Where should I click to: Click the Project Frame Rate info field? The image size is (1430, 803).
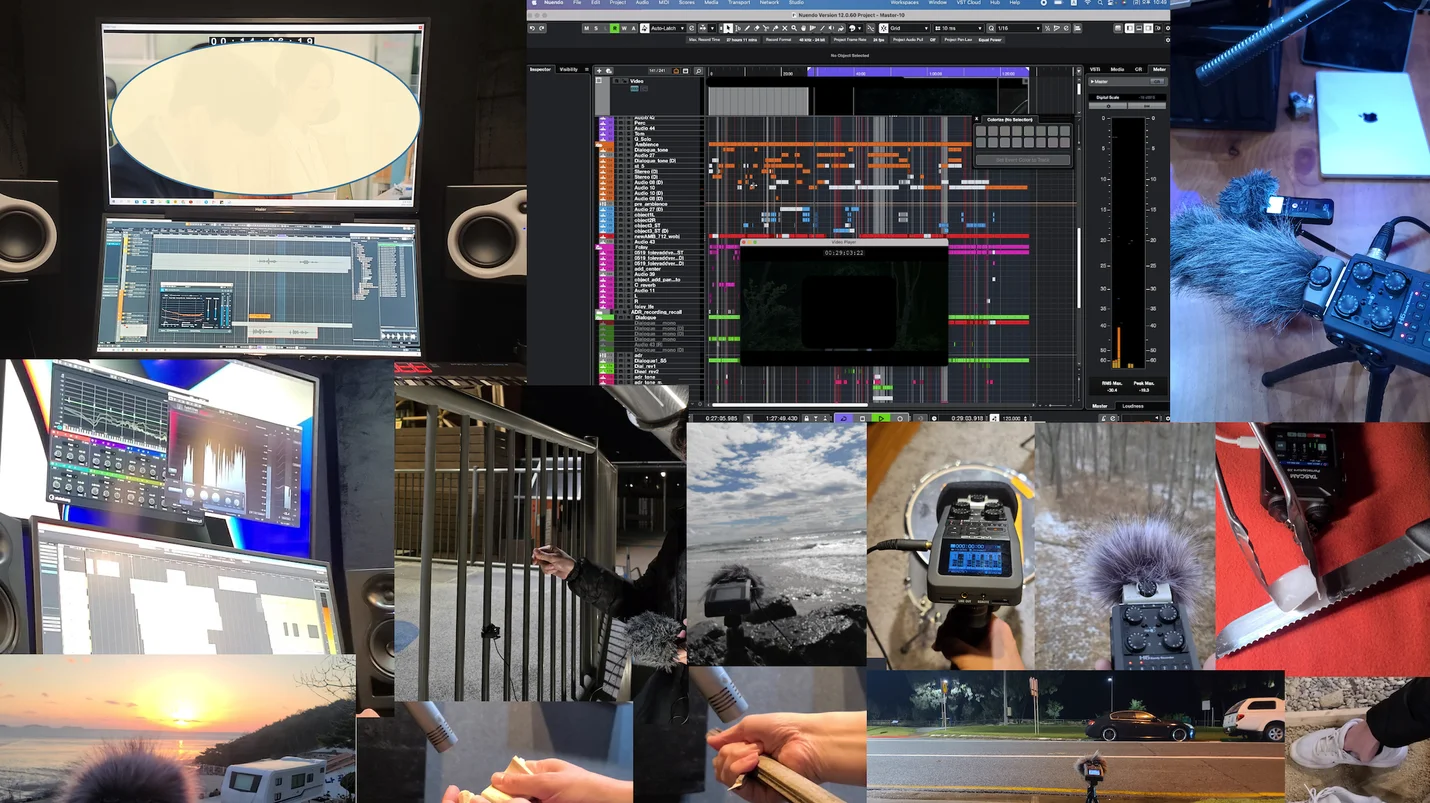click(860, 40)
